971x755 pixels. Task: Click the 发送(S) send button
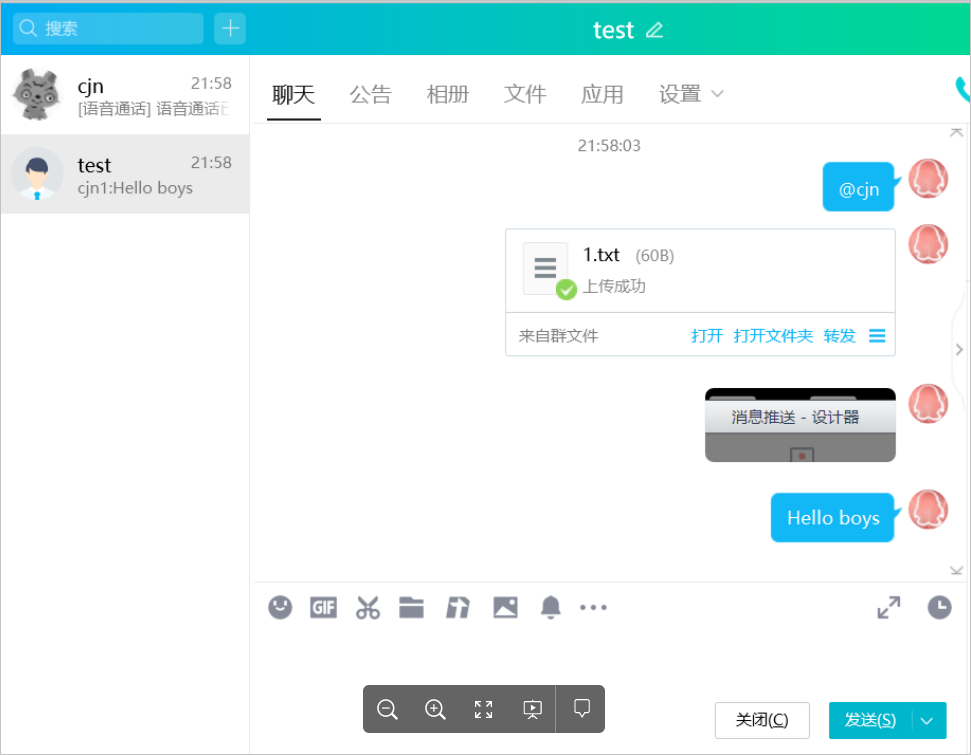point(870,720)
